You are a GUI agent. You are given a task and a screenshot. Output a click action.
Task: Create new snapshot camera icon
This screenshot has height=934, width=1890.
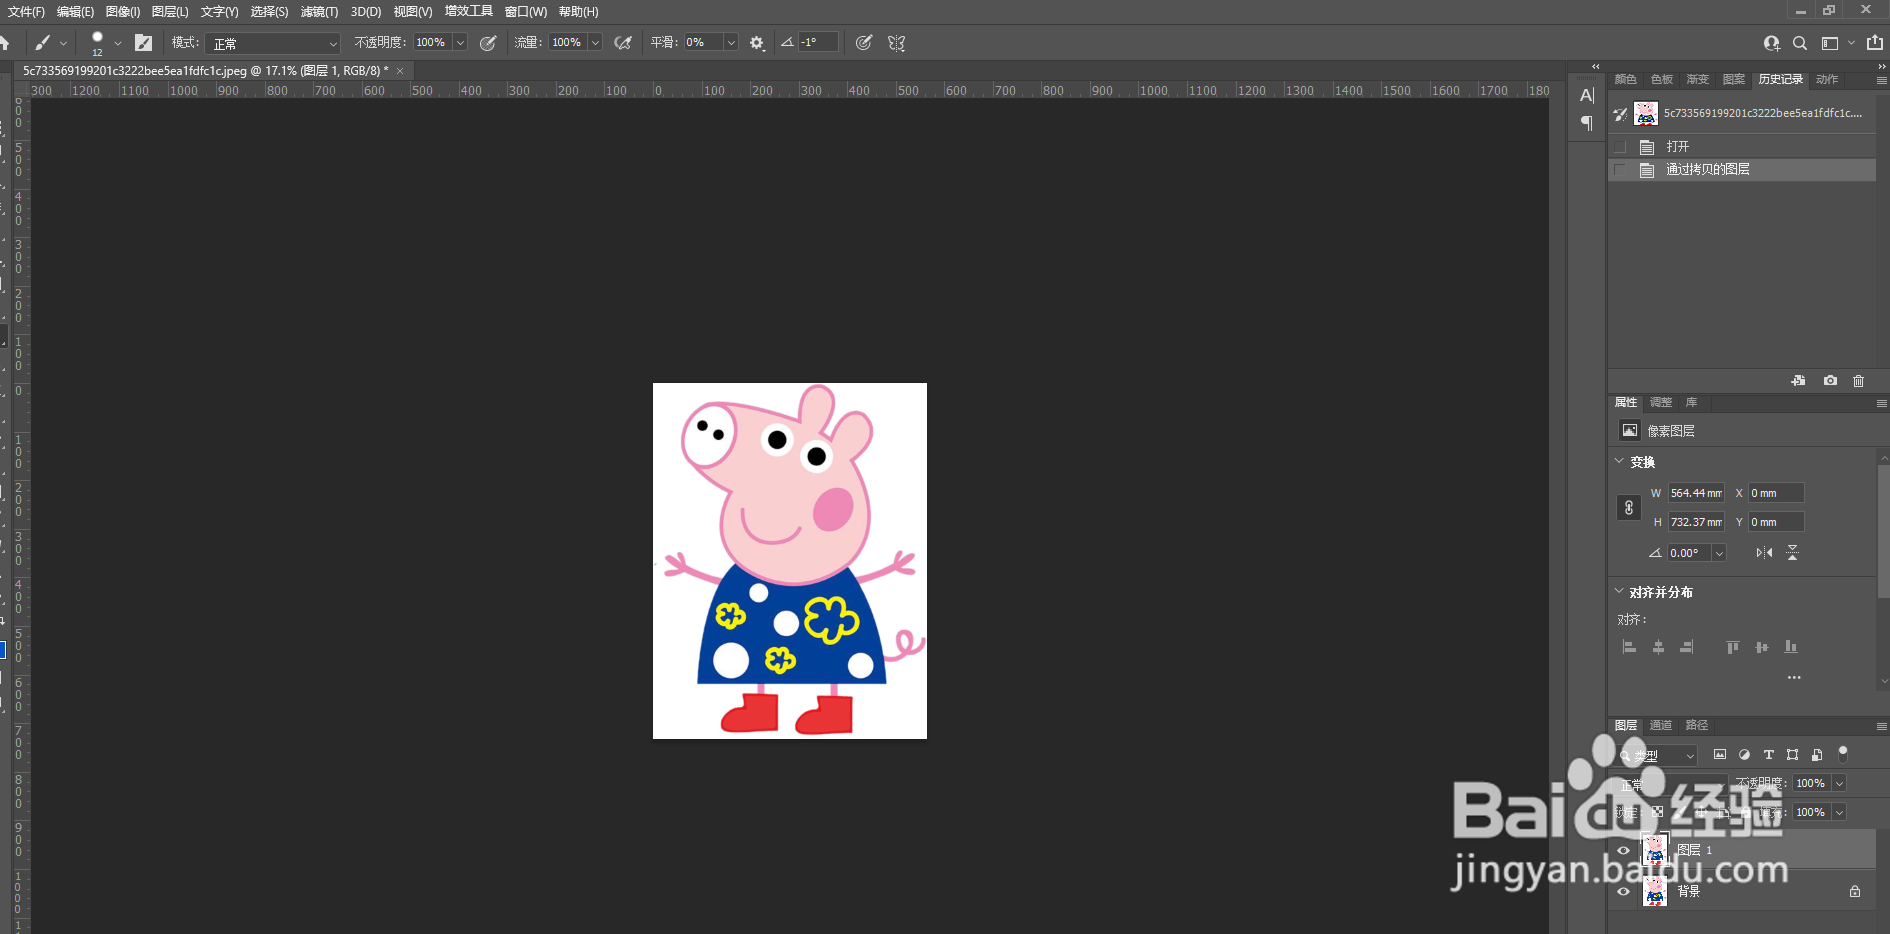click(1830, 381)
